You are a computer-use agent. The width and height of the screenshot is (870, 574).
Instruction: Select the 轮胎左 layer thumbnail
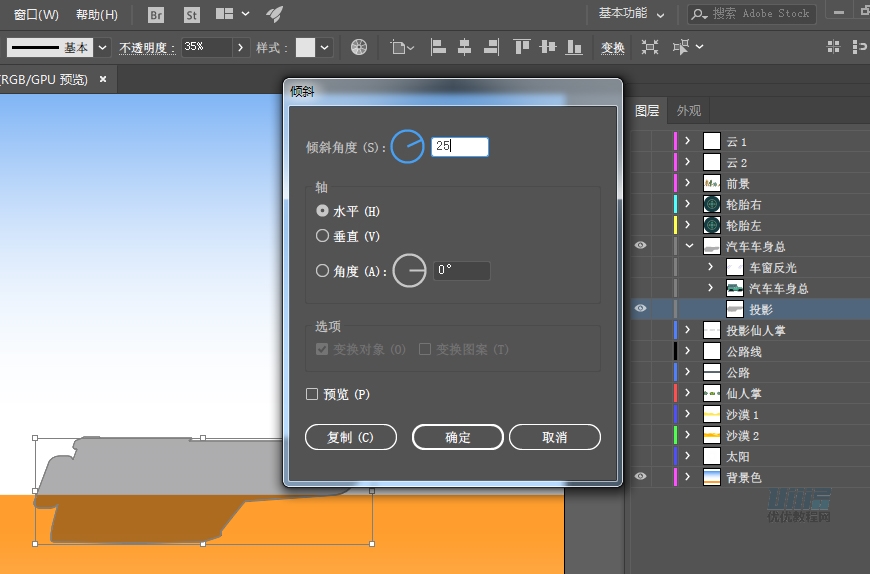point(712,225)
